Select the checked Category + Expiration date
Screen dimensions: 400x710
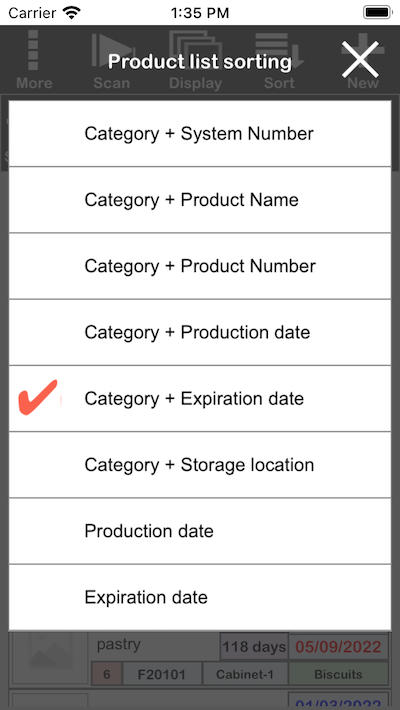(200, 398)
